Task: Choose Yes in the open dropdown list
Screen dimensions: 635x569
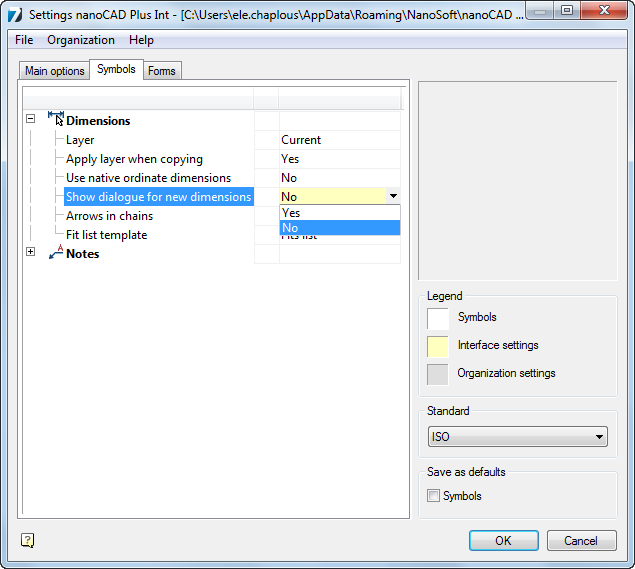Action: (340, 213)
